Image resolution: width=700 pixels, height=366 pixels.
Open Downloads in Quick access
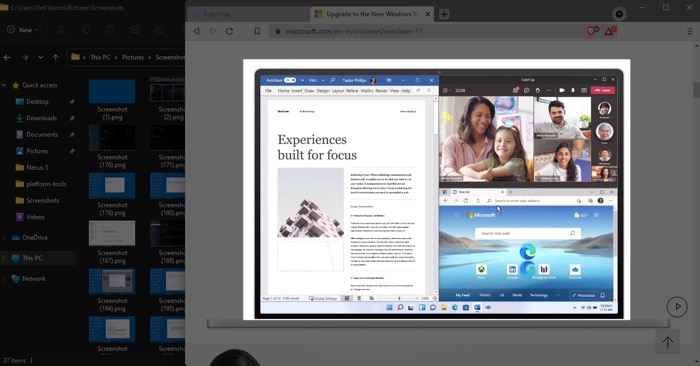click(41, 118)
